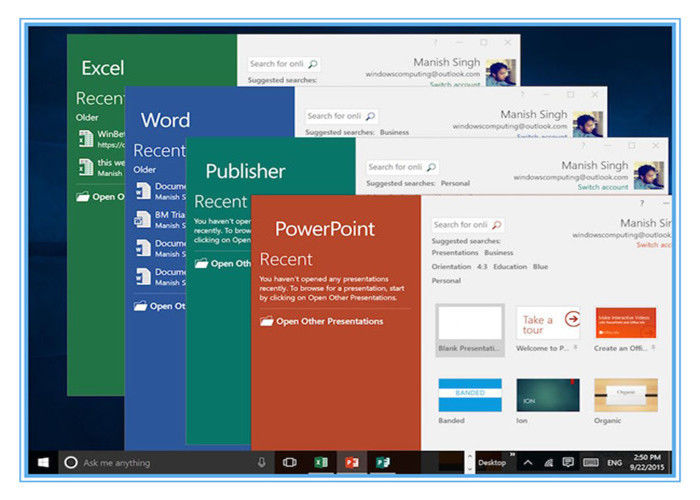Switch to Excel via taskbar icon
Screen dimensions: 700x500
321,462
